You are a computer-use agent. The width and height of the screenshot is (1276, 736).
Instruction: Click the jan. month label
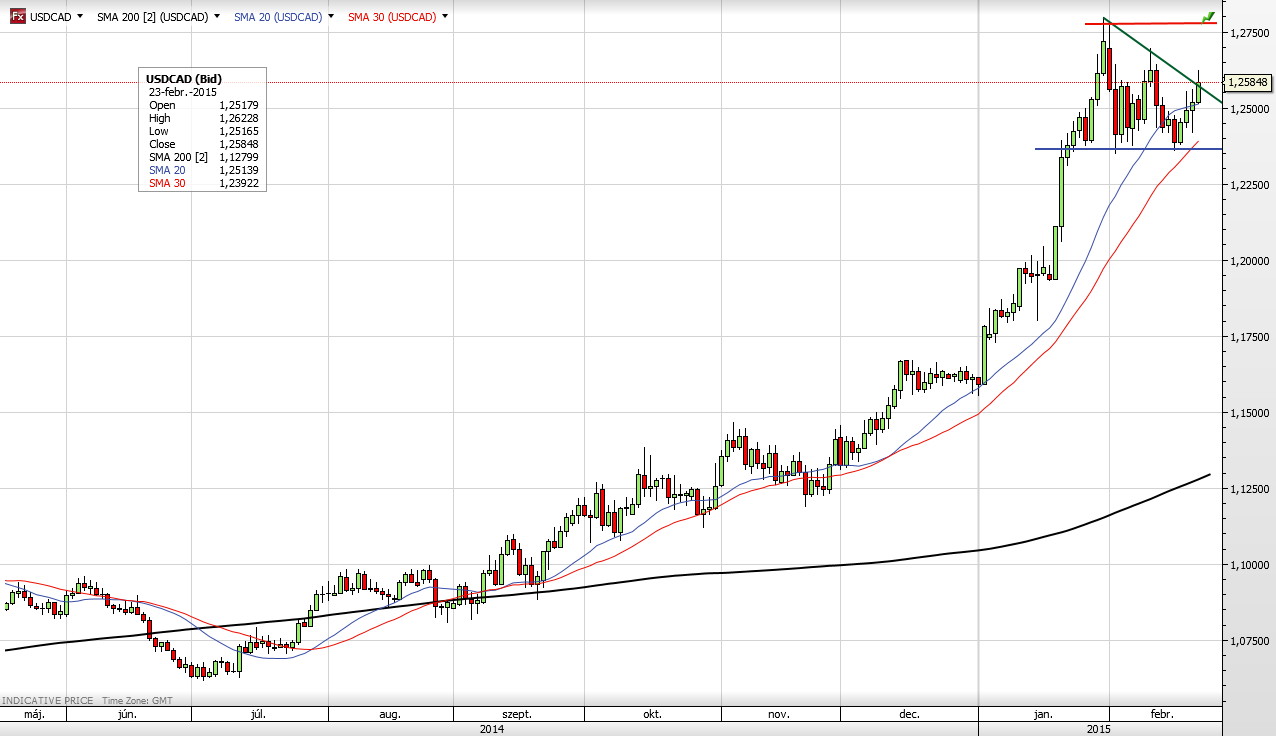(x=1043, y=715)
